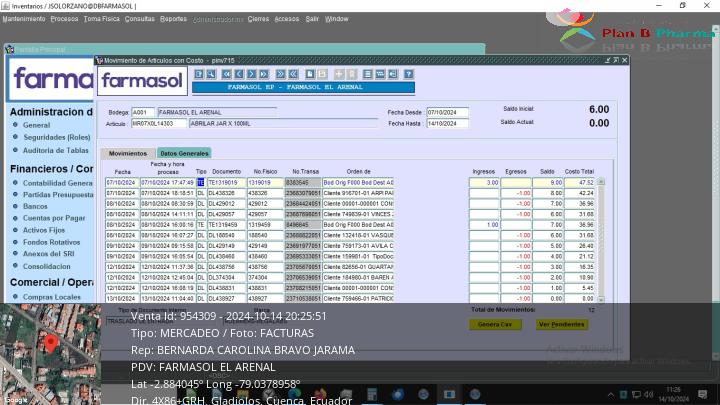Click the list of values lines icon

[x=367, y=74]
